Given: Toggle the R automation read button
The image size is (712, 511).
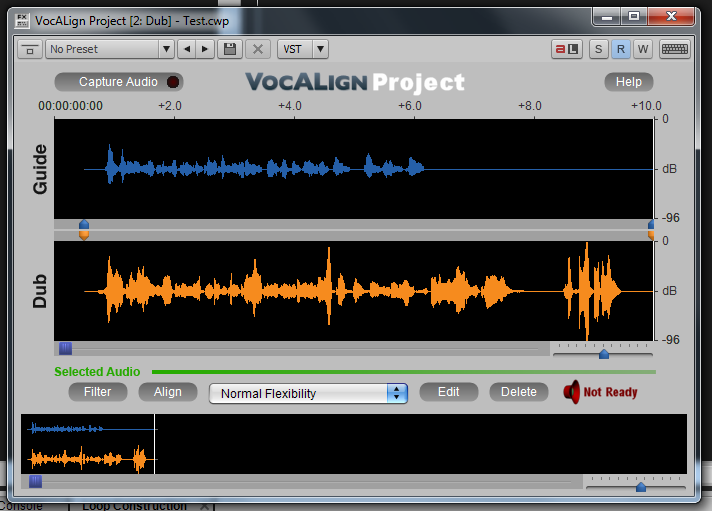Looking at the screenshot, I should [621, 49].
